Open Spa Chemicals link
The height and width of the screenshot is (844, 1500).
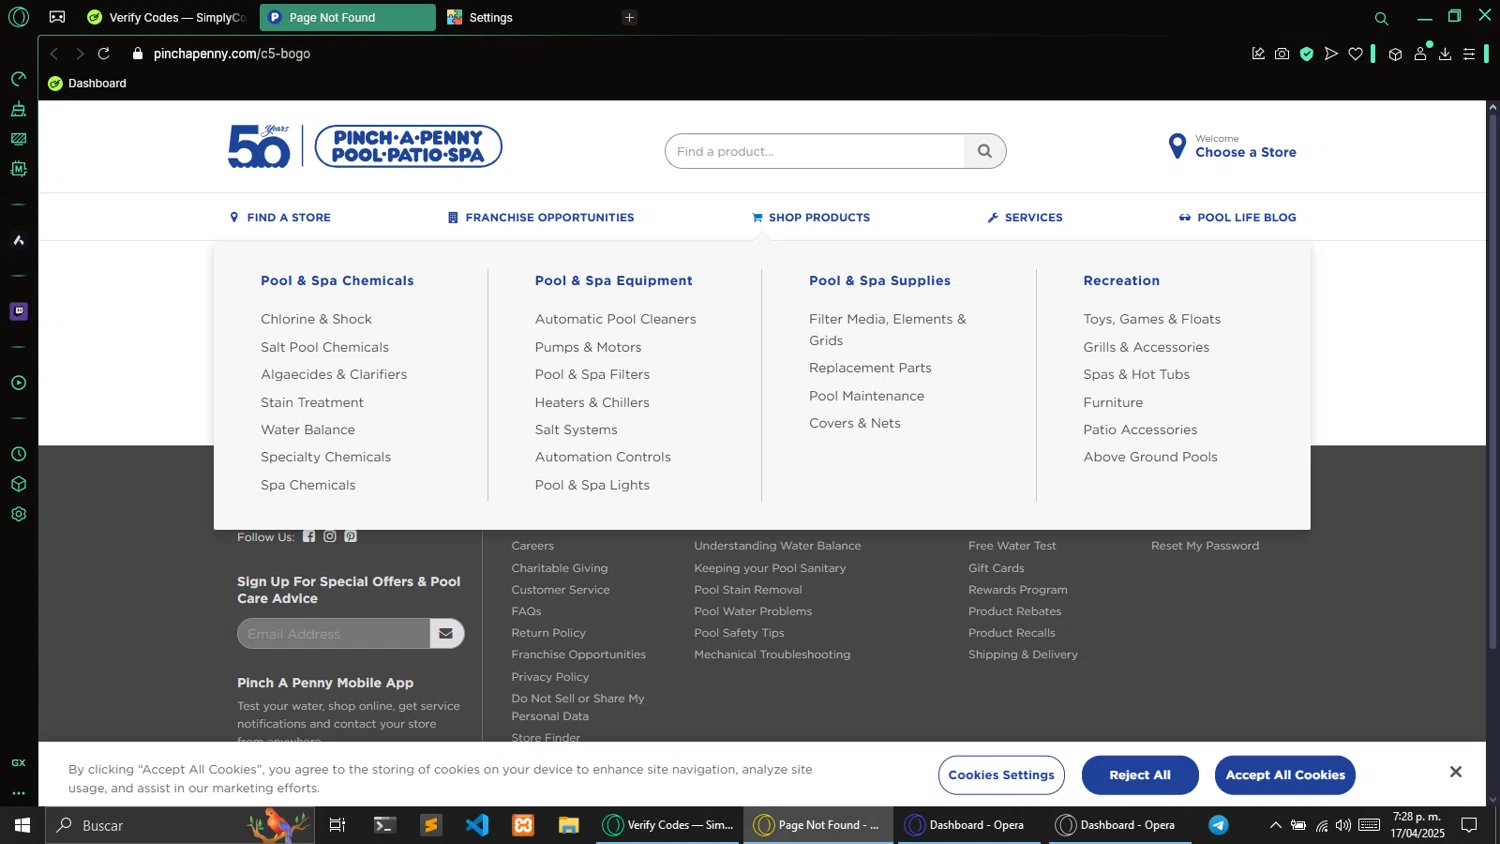(308, 485)
